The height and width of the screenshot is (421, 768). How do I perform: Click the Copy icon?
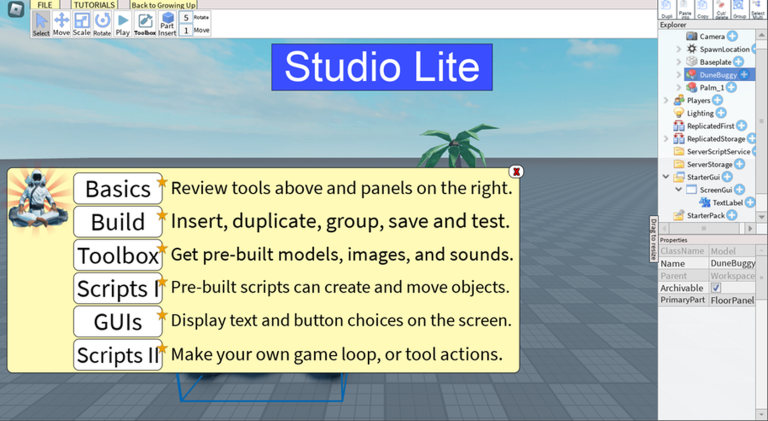click(x=703, y=9)
